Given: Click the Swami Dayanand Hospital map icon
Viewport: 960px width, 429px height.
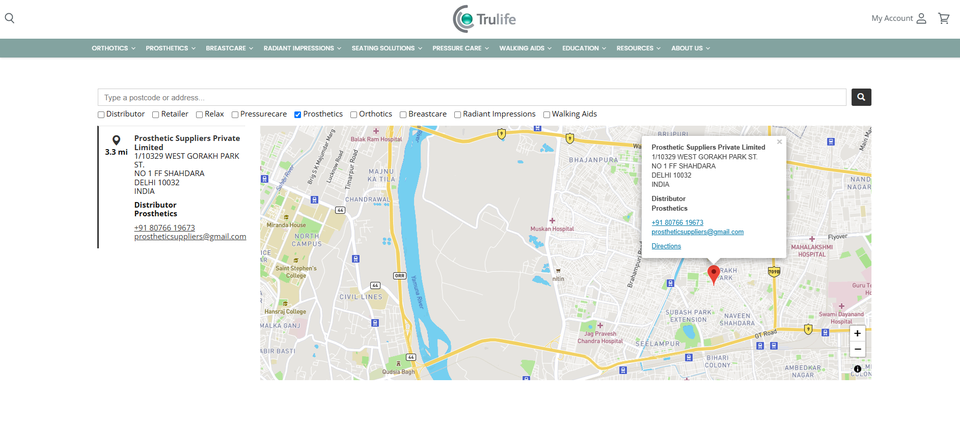Looking at the screenshot, I should (842, 305).
